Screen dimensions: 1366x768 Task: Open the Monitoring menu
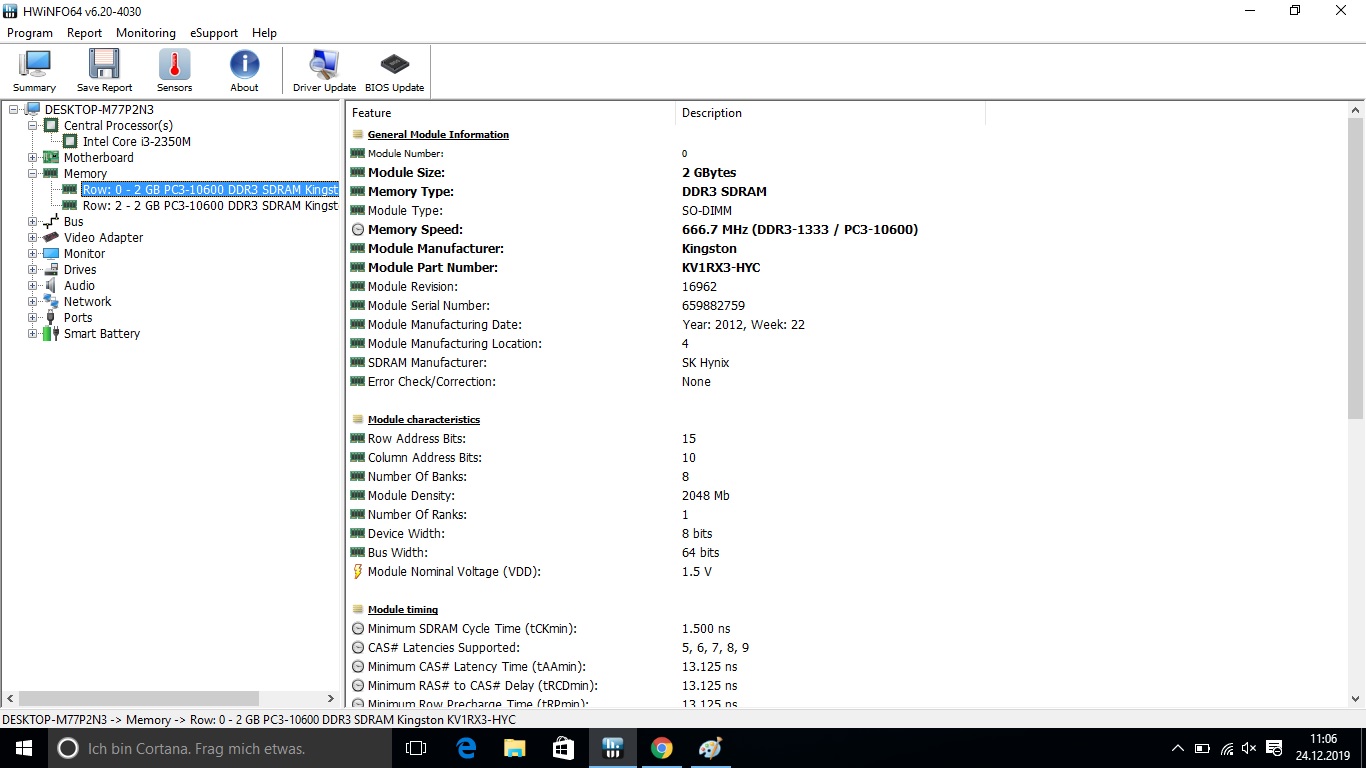(146, 33)
